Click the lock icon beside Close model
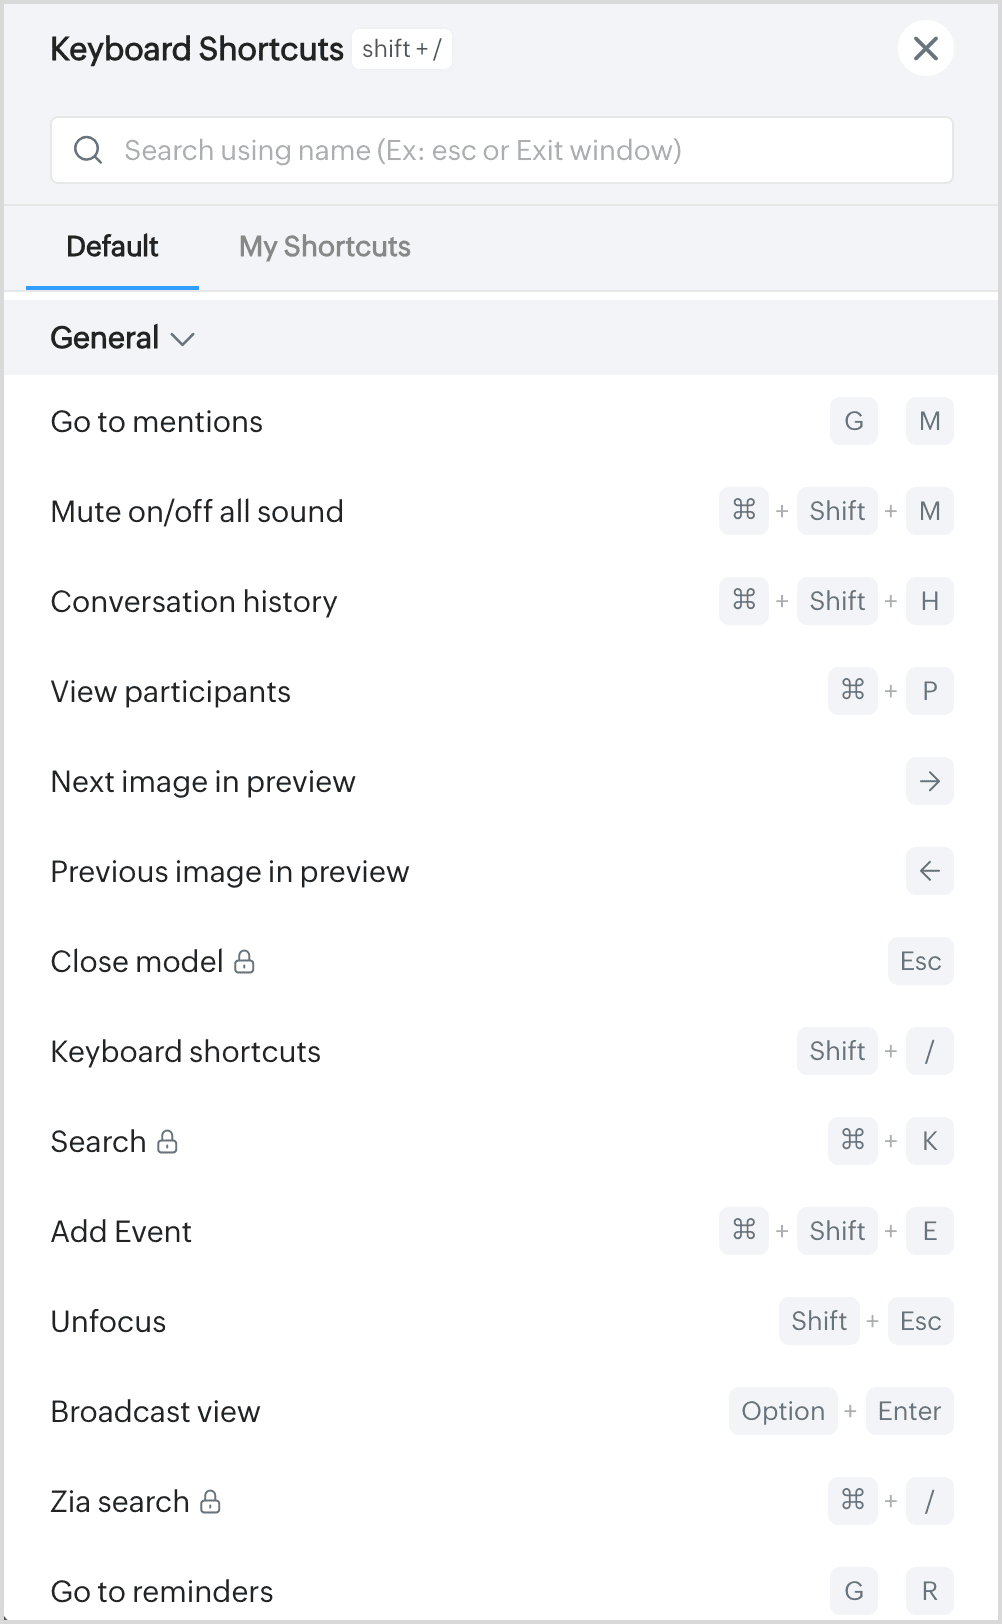 pyautogui.click(x=245, y=962)
